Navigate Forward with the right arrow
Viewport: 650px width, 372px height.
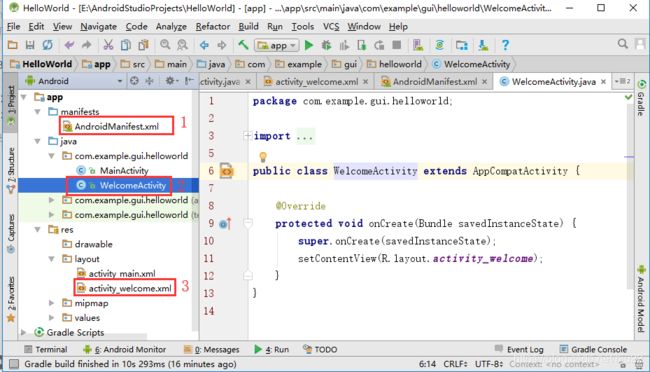222,45
